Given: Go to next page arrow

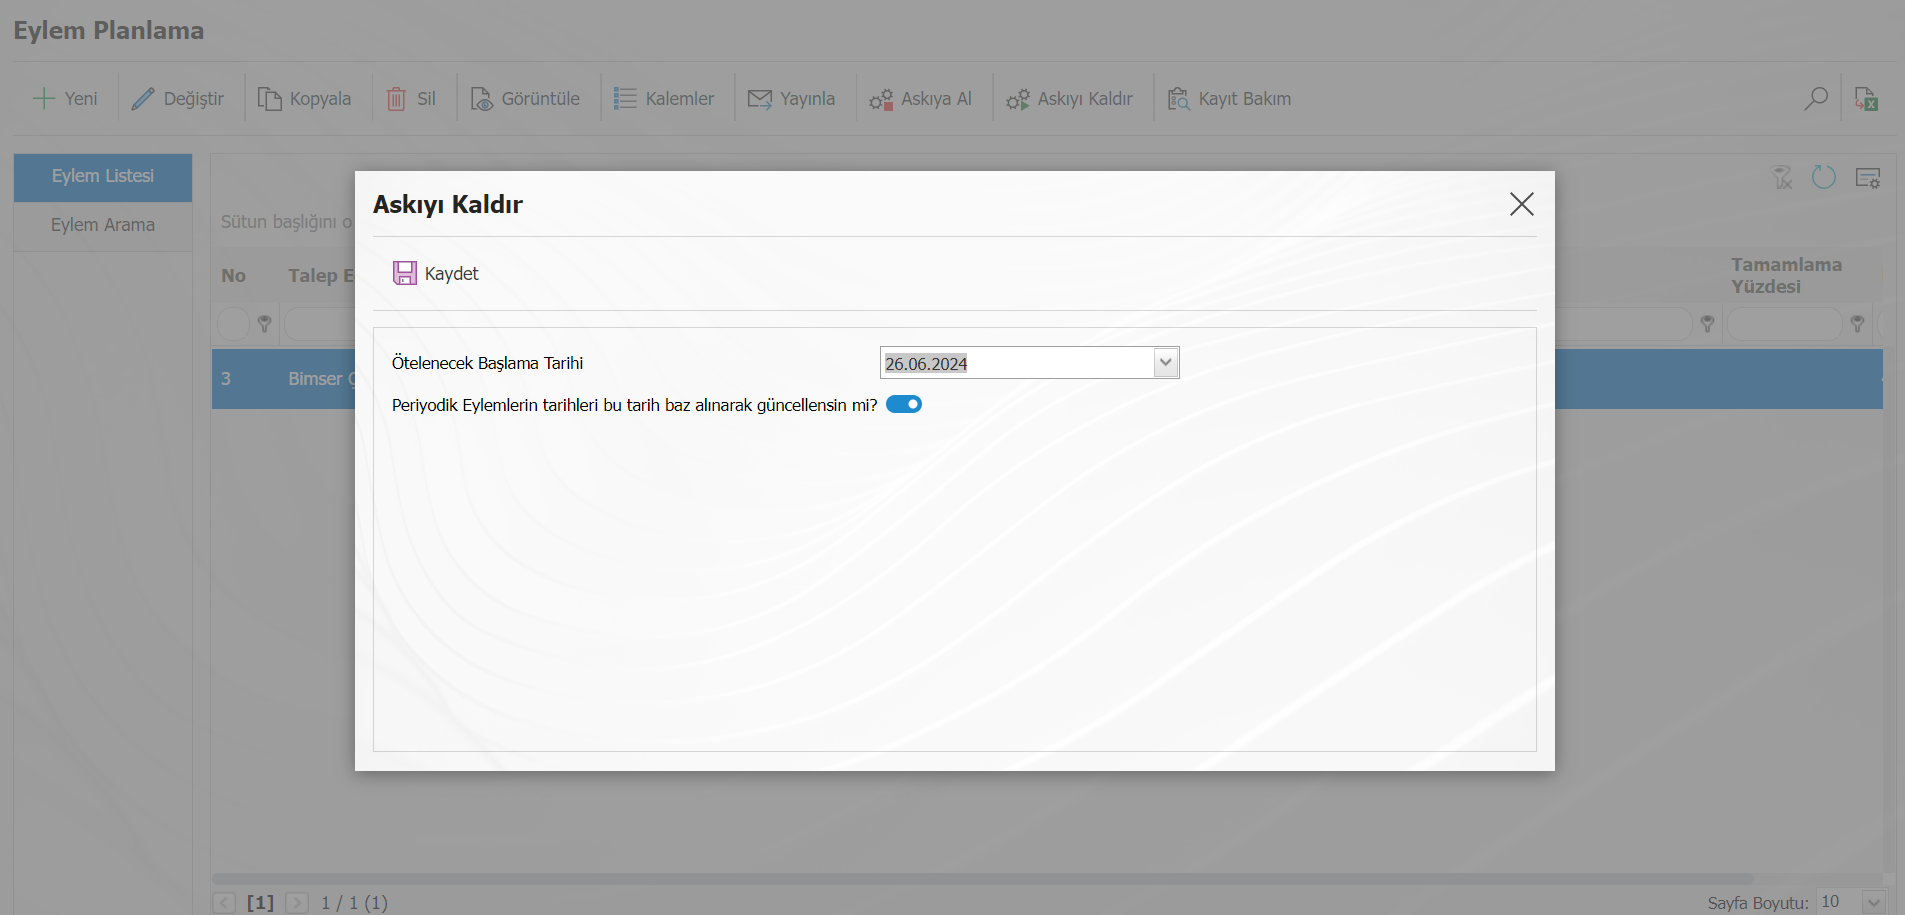Looking at the screenshot, I should 297,903.
